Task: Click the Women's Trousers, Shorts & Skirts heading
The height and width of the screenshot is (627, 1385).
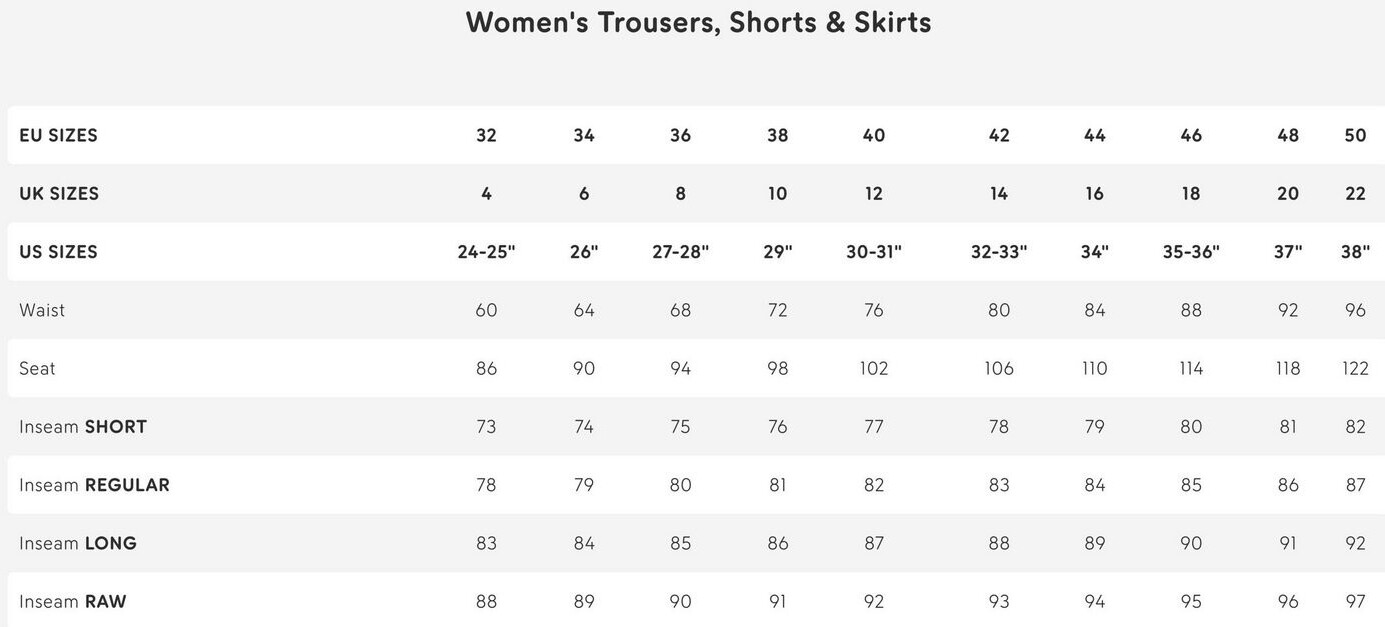Action: pos(698,22)
